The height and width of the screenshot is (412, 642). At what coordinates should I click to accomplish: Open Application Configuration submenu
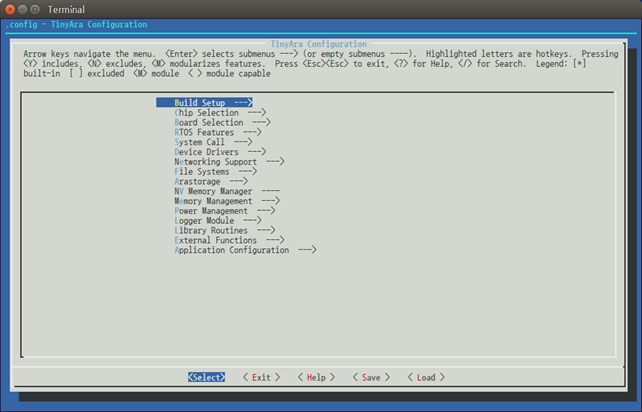[x=231, y=250]
